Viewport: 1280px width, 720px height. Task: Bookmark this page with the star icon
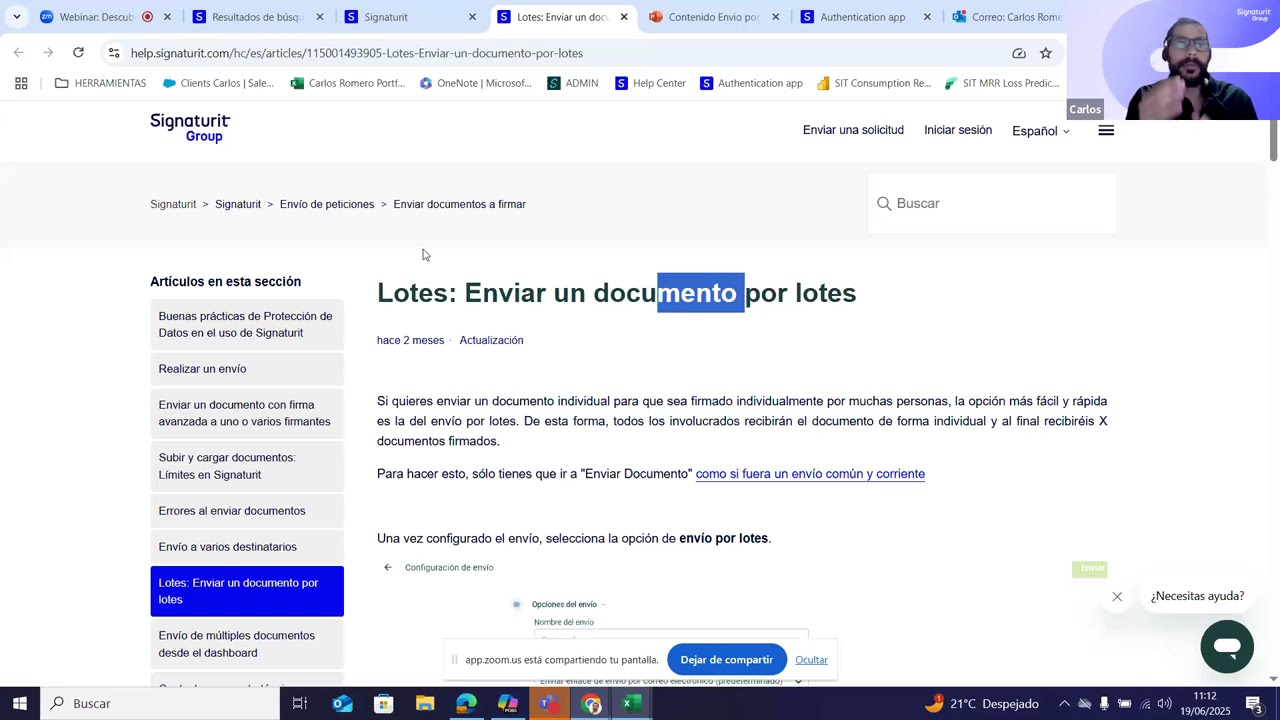click(1045, 53)
